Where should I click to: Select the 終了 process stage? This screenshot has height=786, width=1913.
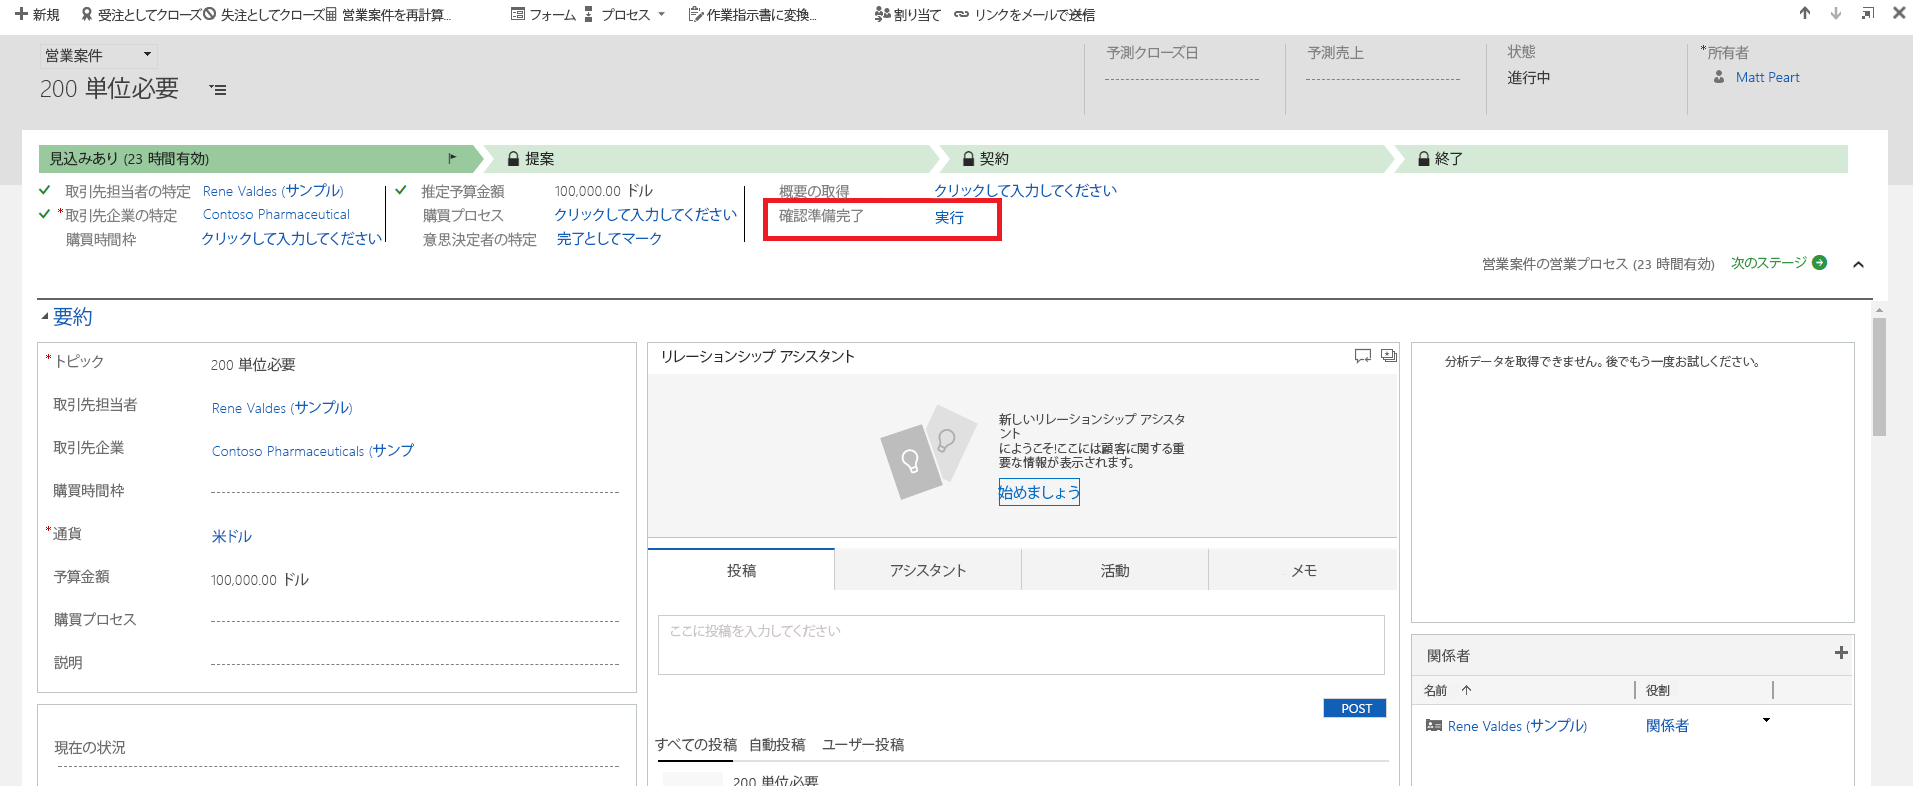click(x=1620, y=158)
